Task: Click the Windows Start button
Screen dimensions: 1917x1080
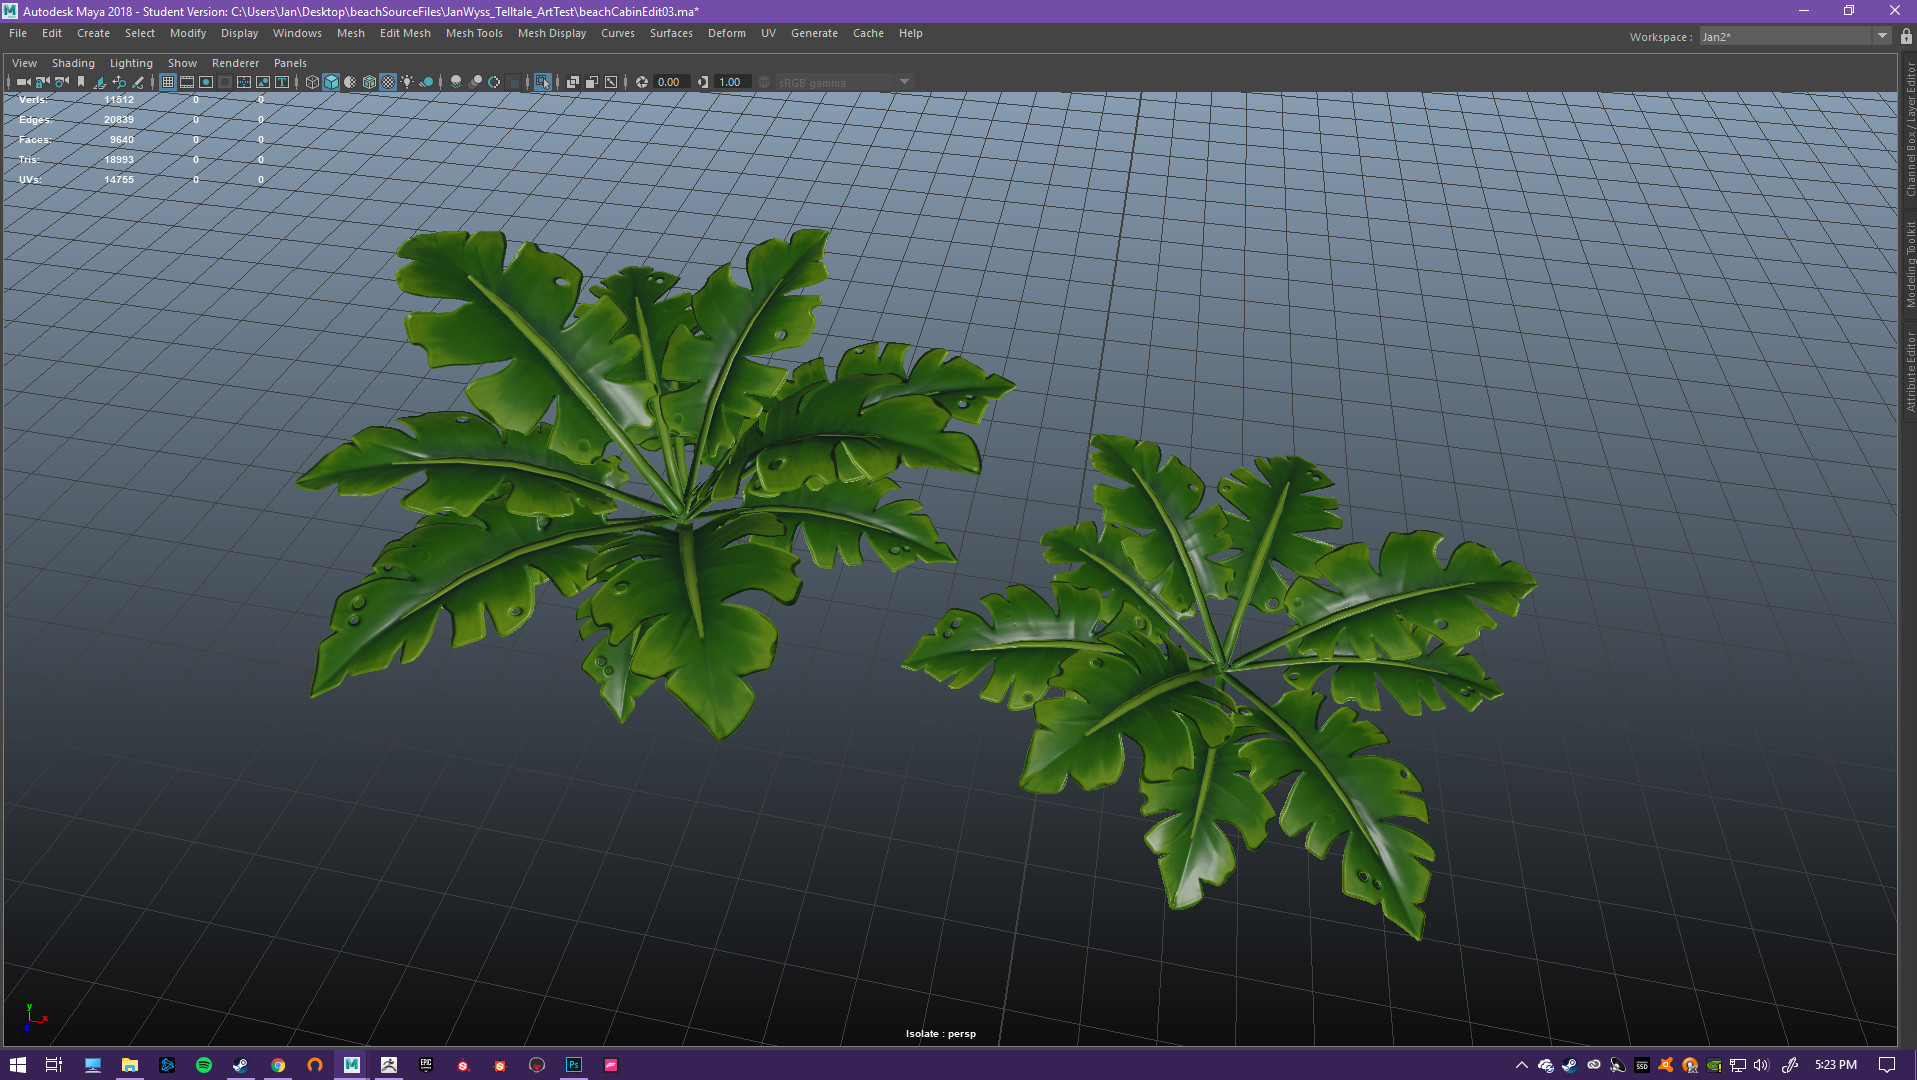Action: point(17,1065)
